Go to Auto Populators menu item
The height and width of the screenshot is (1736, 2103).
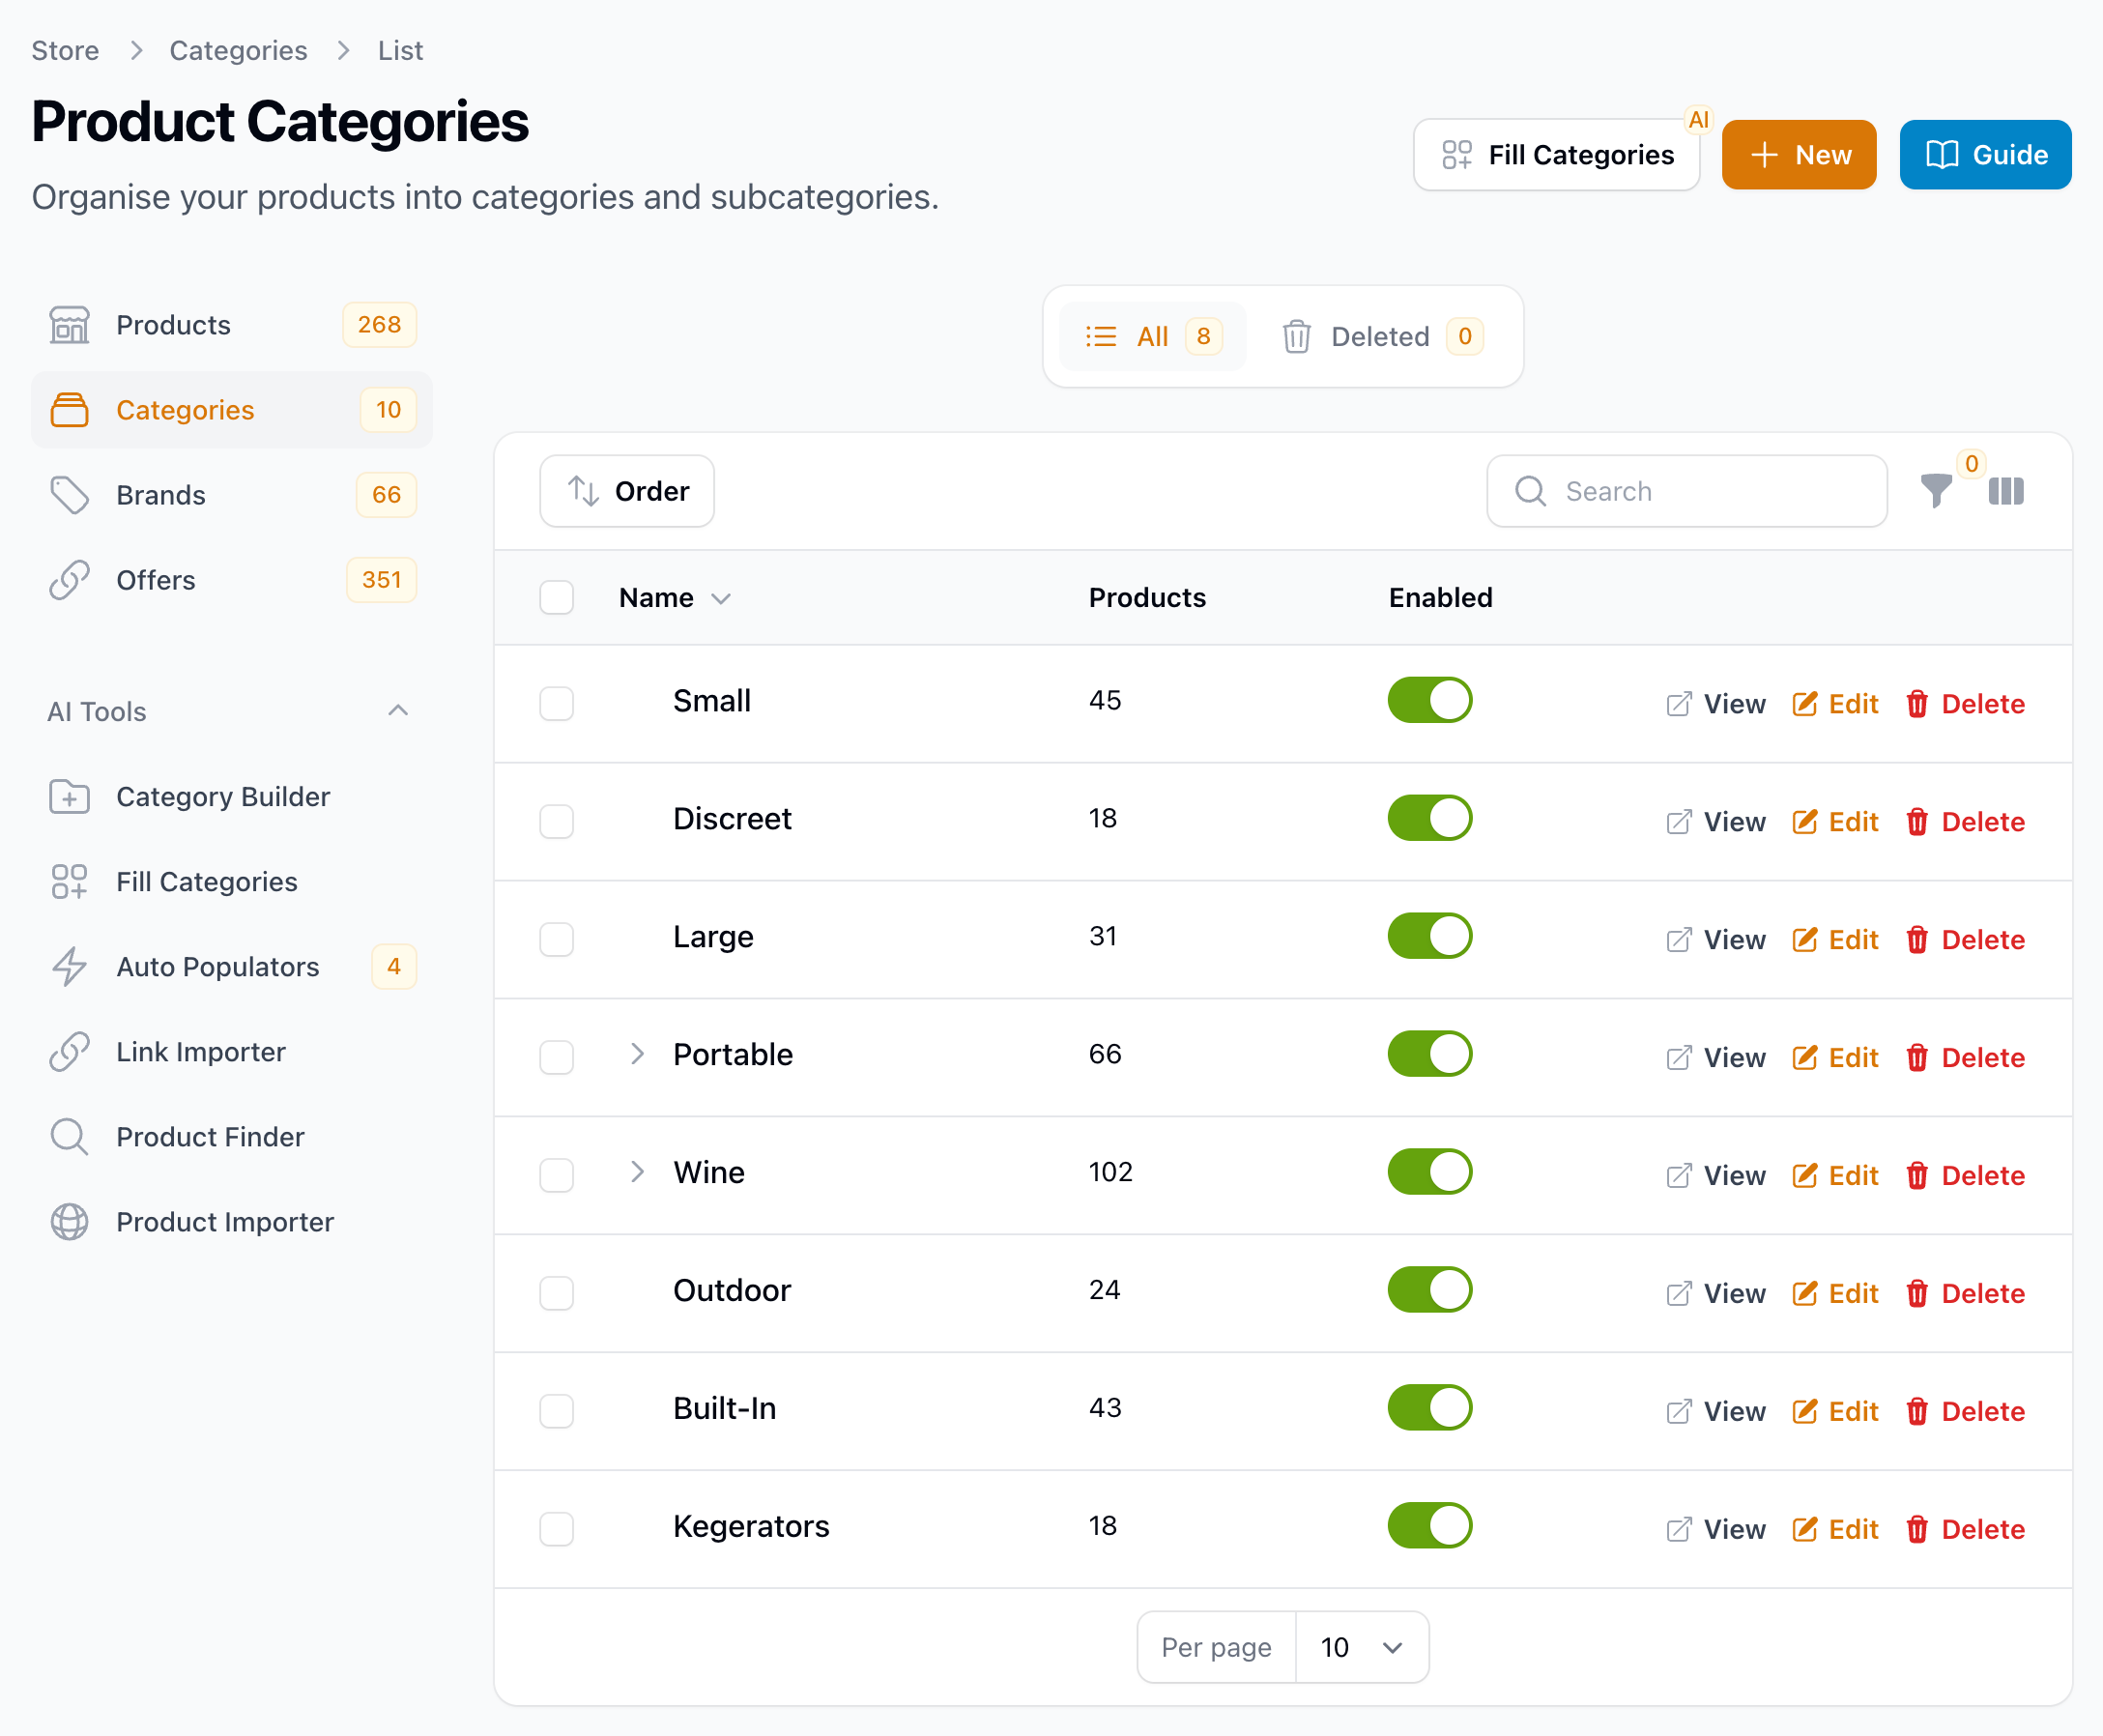tap(232, 967)
